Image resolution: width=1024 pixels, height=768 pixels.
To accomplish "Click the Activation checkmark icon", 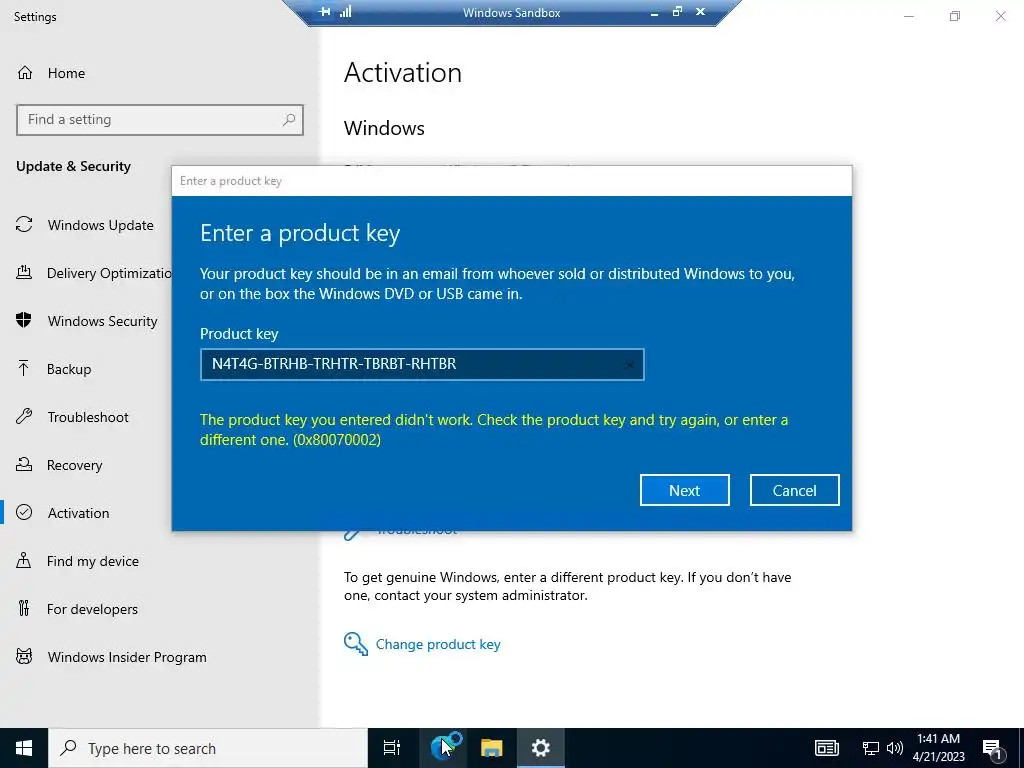I will (24, 512).
